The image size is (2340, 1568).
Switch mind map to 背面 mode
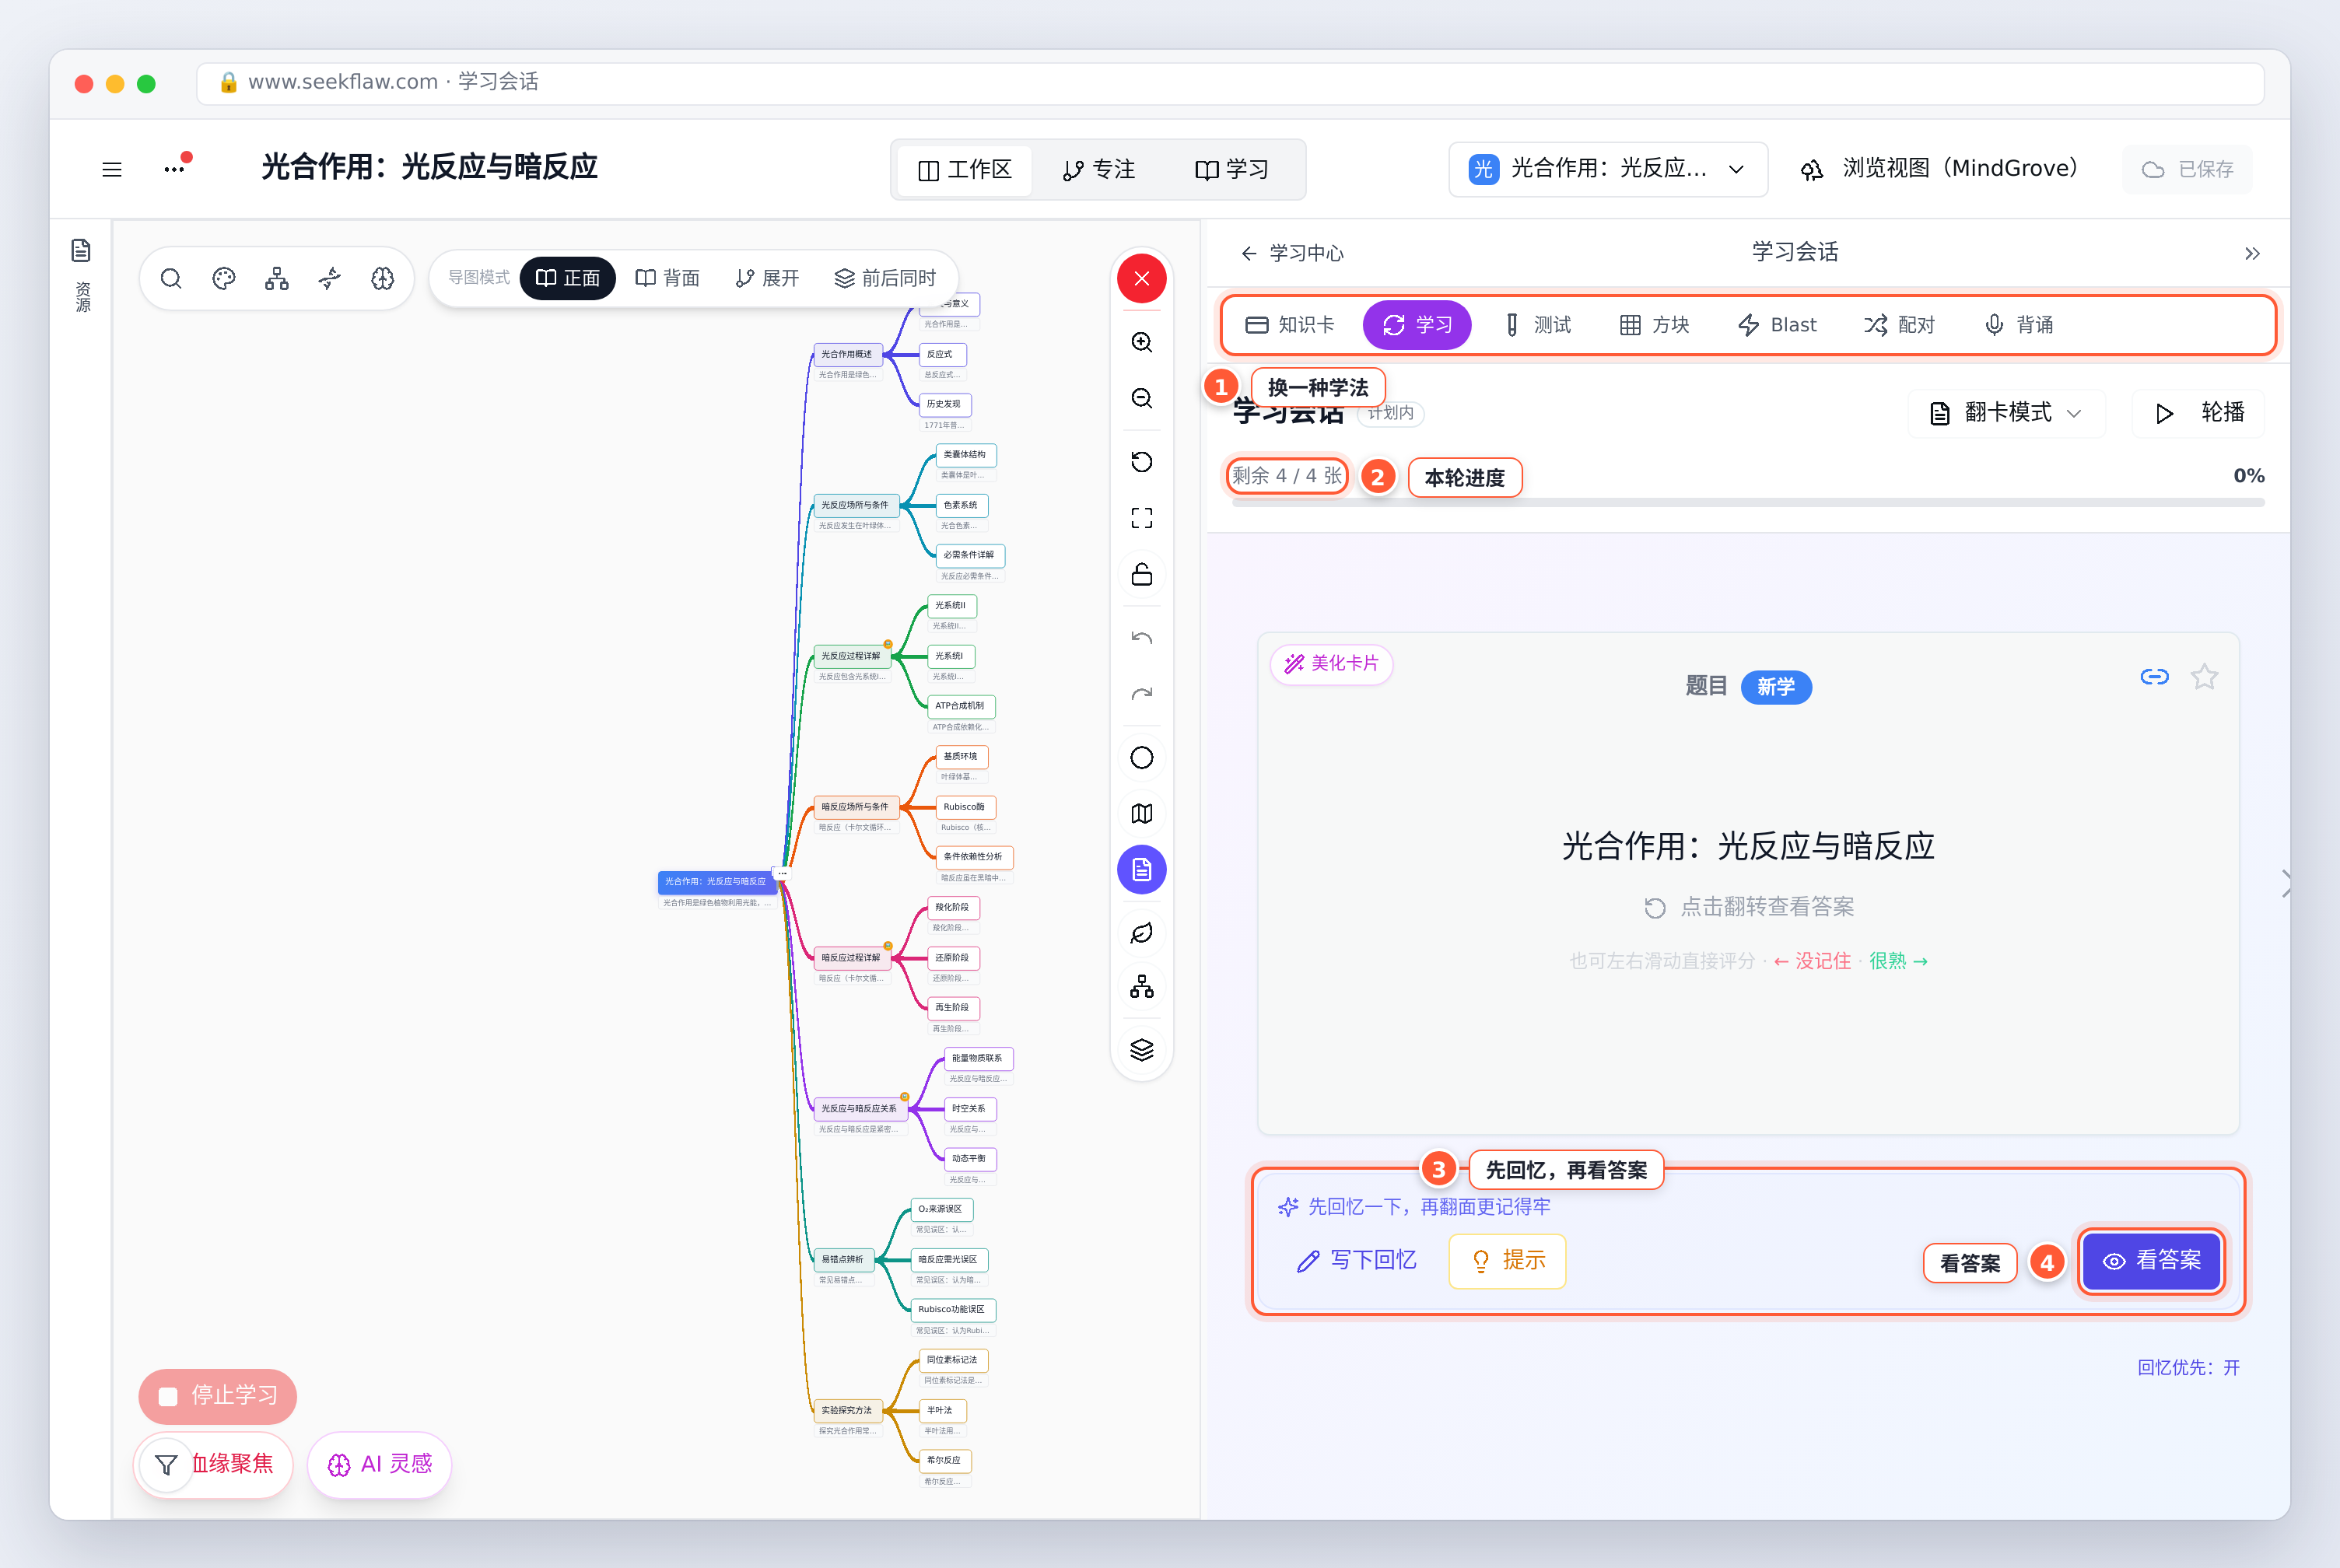click(x=668, y=278)
